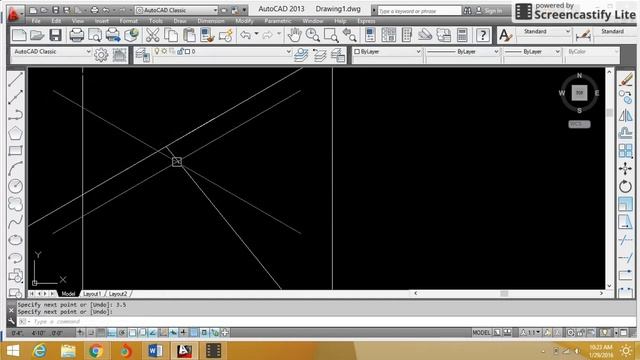This screenshot has height=360, width=640.
Task: Open the AutoCAD Classic workspace dropdown in Workspaces toolbar
Action: point(88,52)
